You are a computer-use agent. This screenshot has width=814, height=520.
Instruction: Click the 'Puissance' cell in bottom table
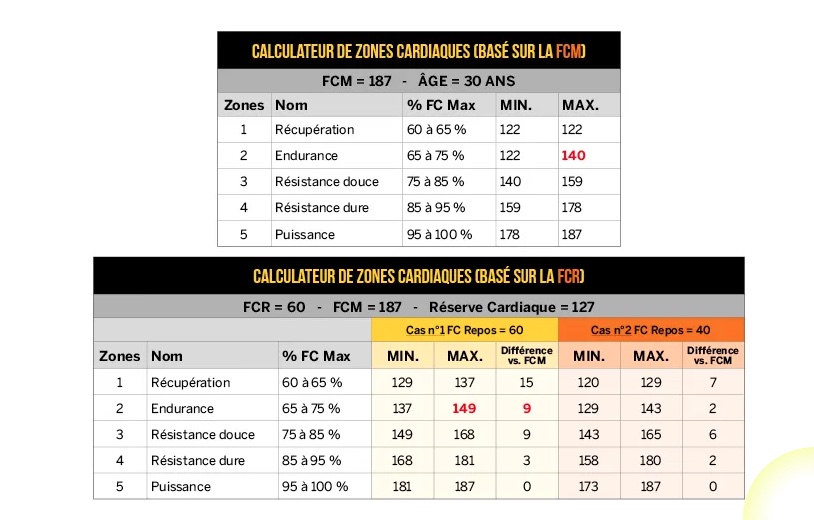181,487
